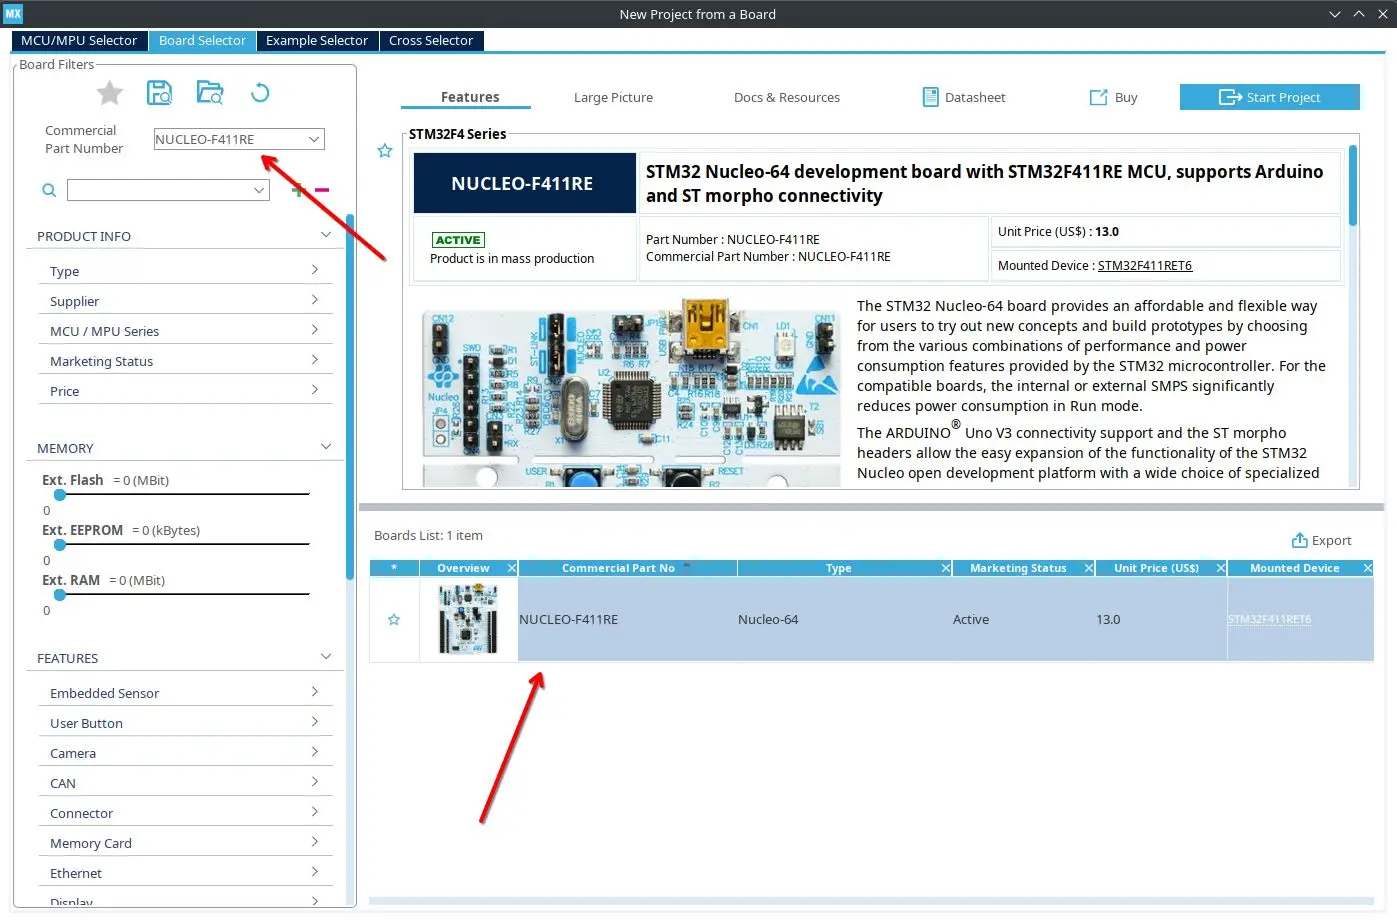The width and height of the screenshot is (1397, 922).
Task: Close the Mounted Device column with its X
Action: 1368,568
